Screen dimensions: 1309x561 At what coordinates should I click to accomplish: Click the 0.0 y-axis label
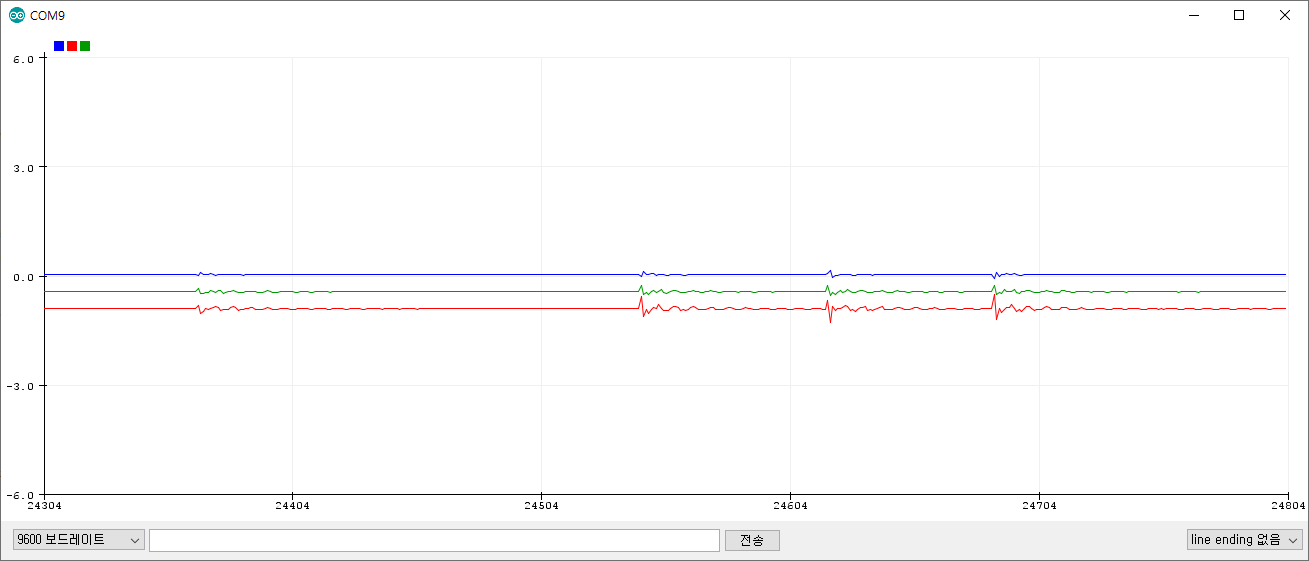[x=25, y=276]
